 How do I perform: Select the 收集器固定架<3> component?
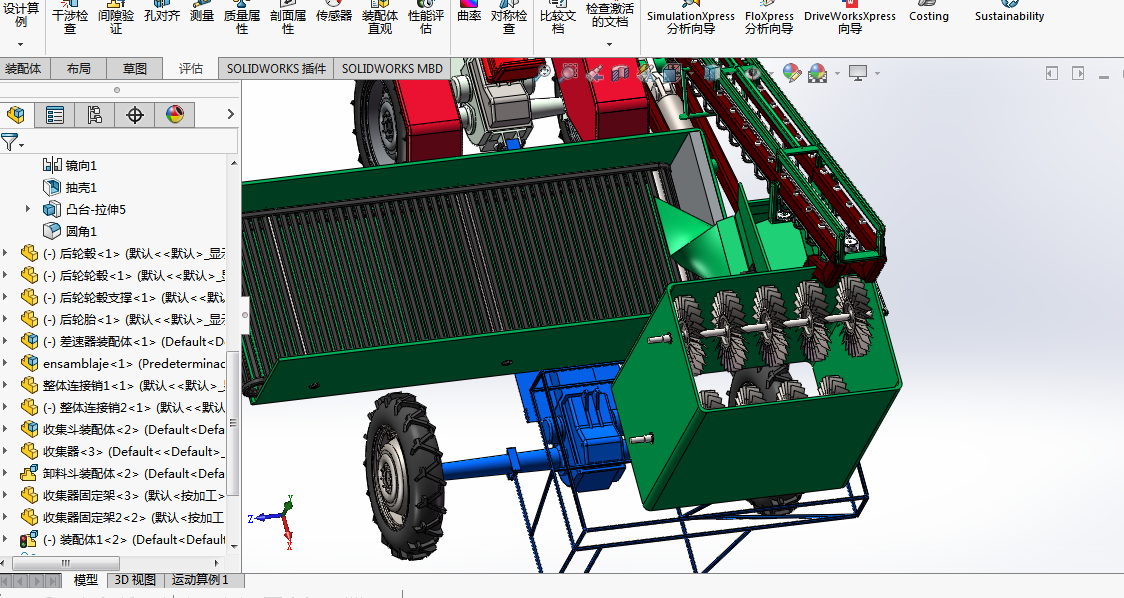click(123, 495)
